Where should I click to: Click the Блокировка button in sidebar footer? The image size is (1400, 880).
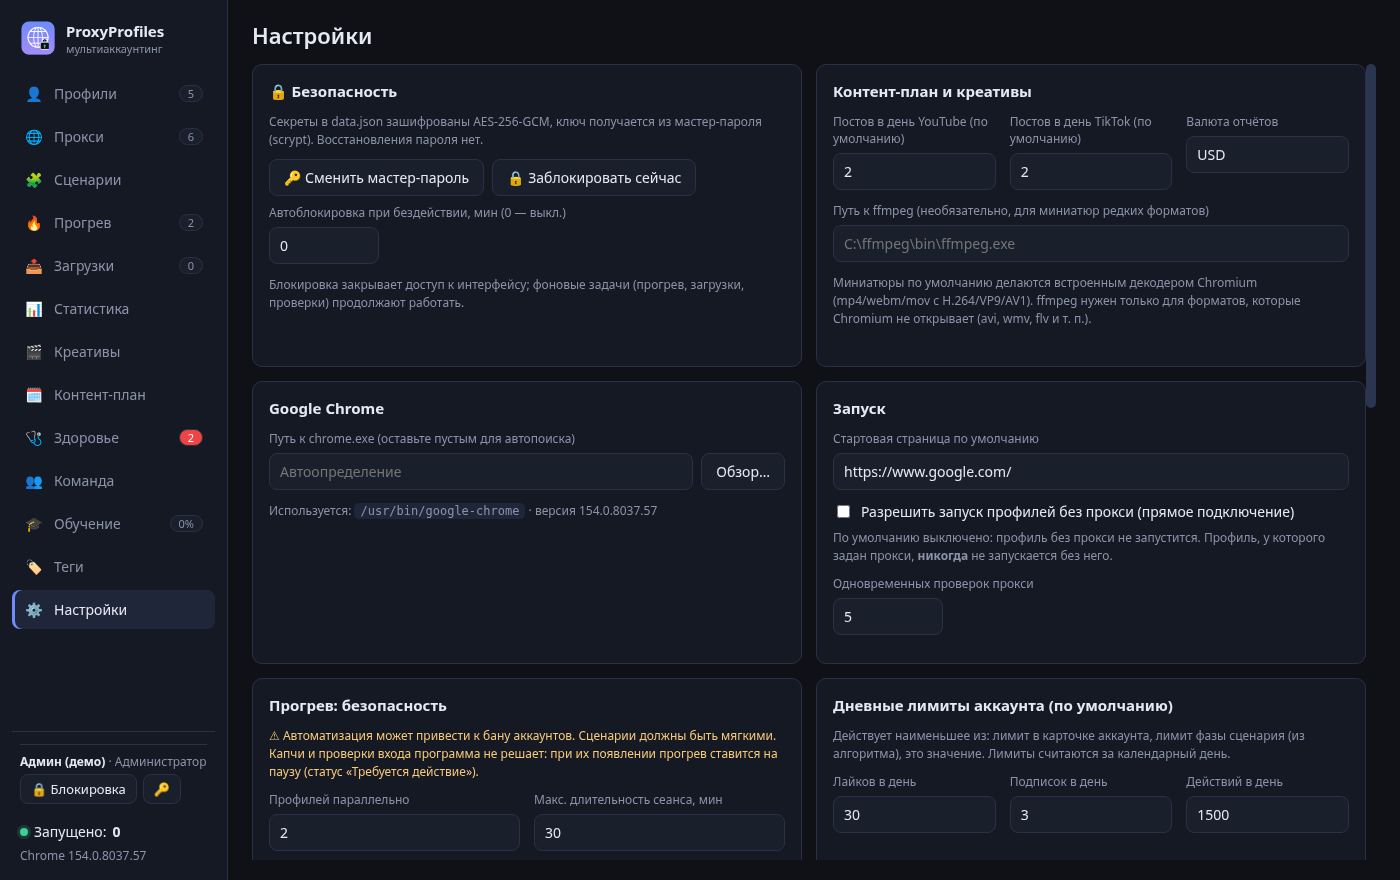tap(78, 789)
